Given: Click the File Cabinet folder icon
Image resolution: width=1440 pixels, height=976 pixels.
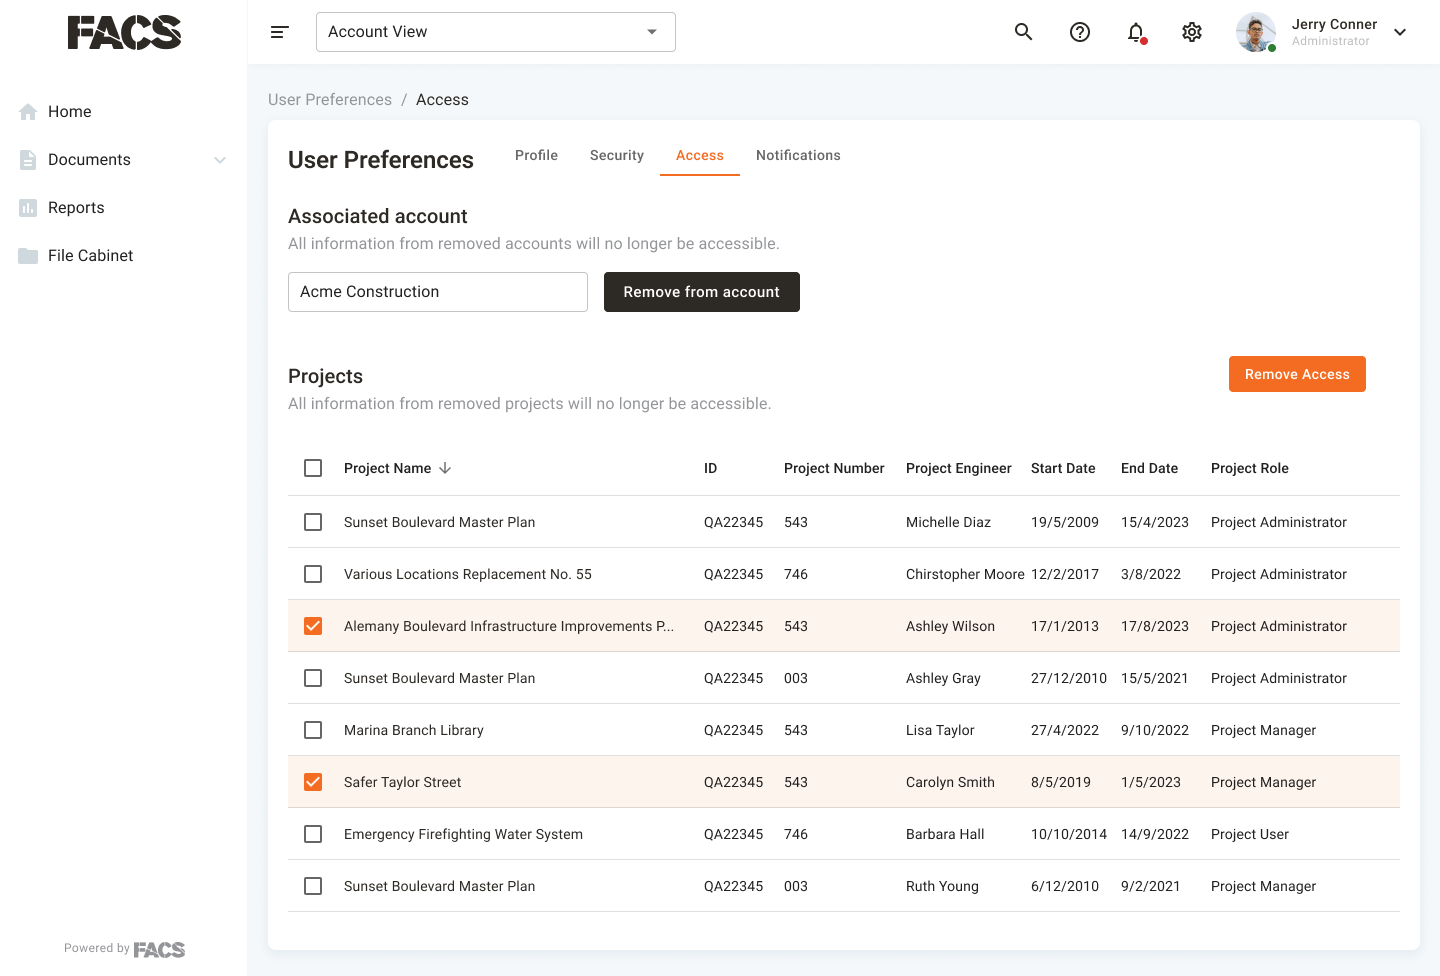Looking at the screenshot, I should (x=28, y=256).
